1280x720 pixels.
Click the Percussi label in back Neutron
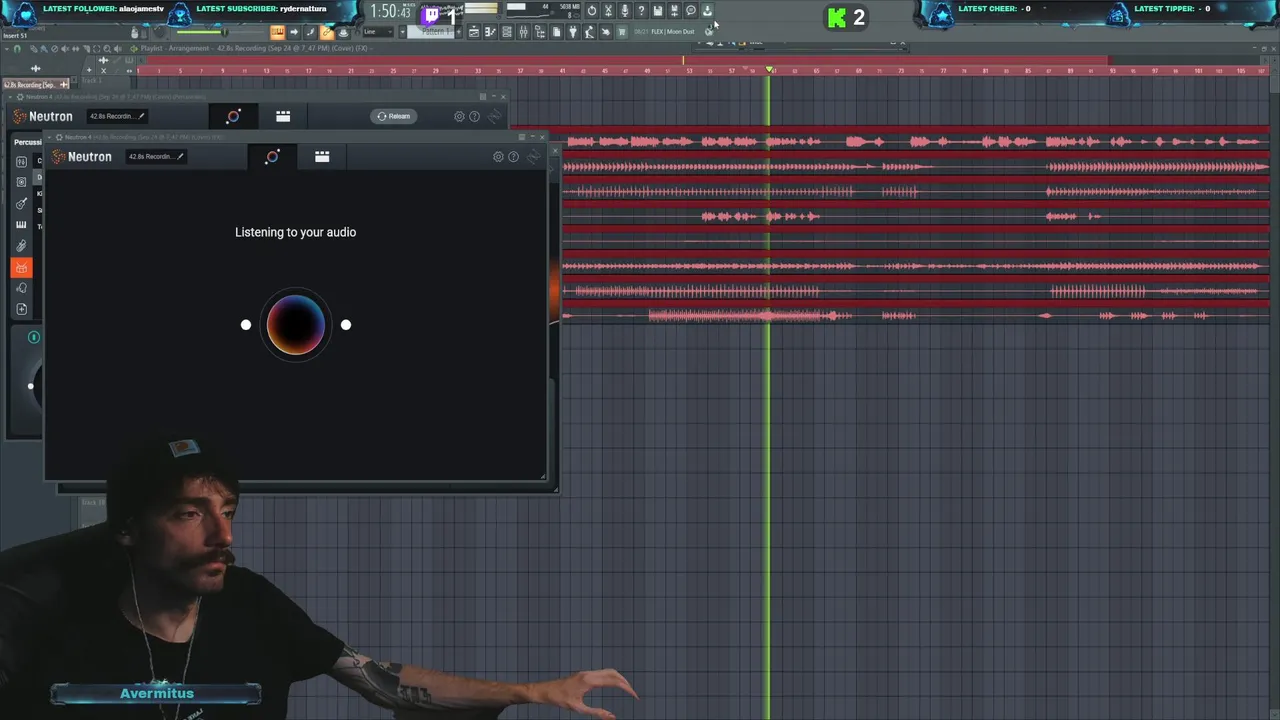(28, 142)
